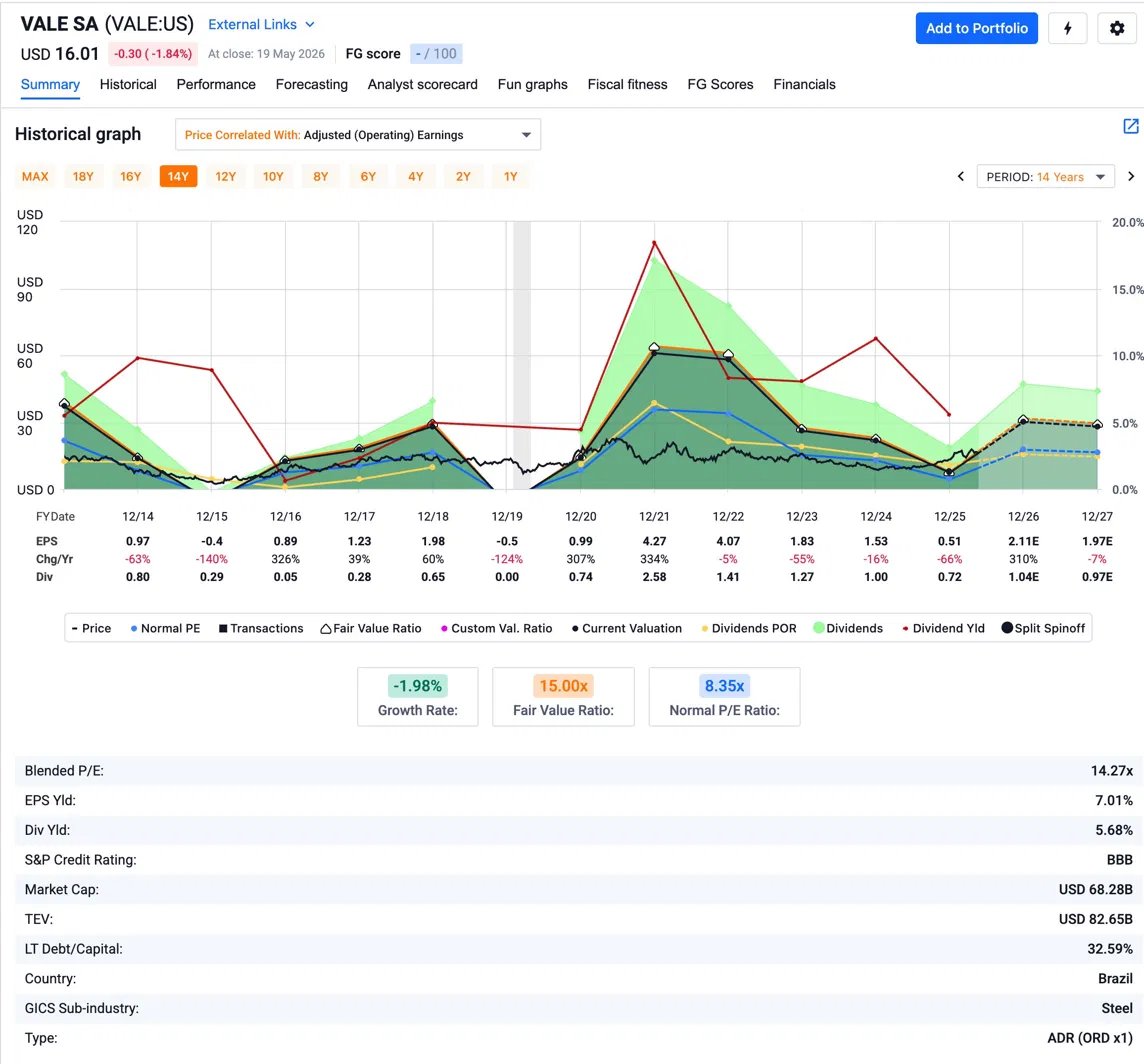Open the FG Scores tab
The width and height of the screenshot is (1144, 1064).
tap(720, 85)
